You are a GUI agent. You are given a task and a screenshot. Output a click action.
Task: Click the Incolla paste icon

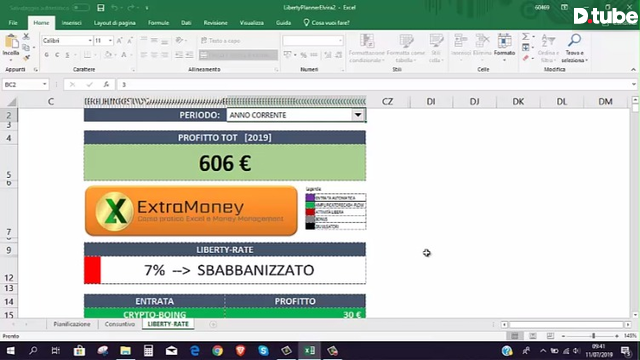pos(11,42)
